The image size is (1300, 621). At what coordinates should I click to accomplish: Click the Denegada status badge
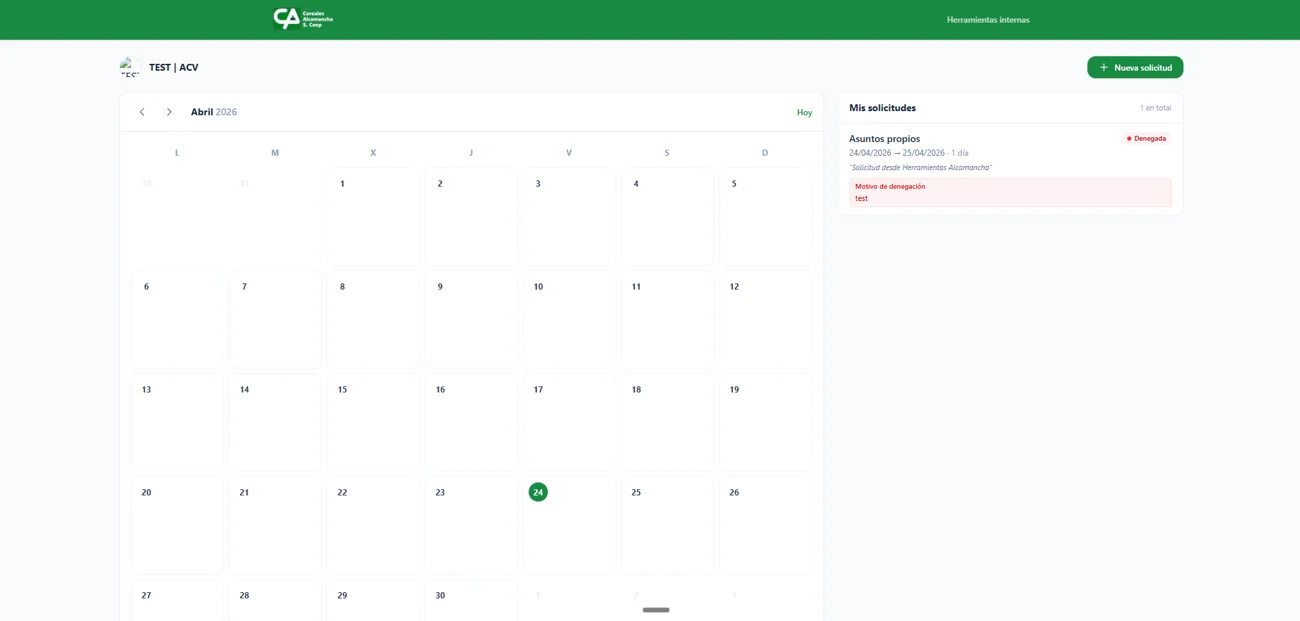coord(1146,139)
